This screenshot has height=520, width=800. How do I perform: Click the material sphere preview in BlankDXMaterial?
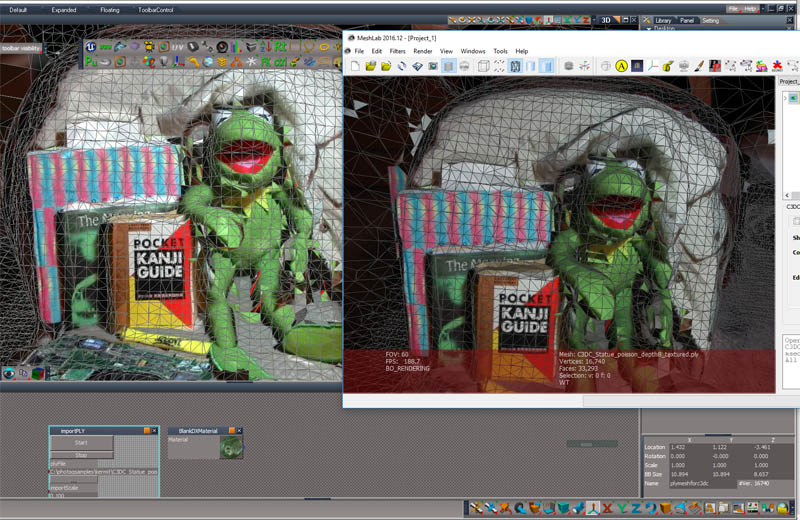coord(231,448)
